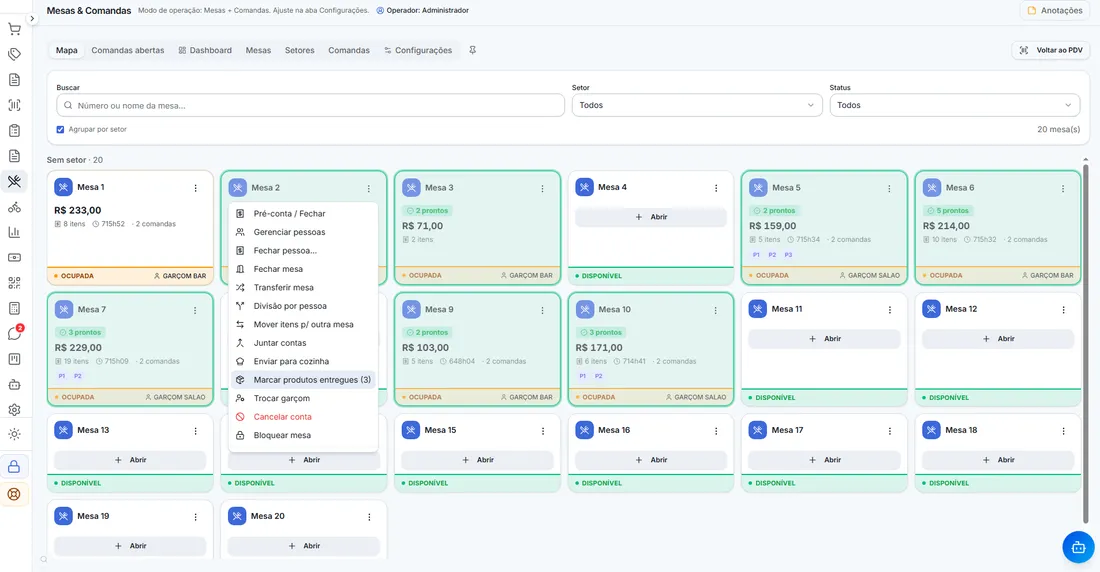Open Mesa 5 three-dot options menu
The image size is (1100, 572).
coord(890,189)
